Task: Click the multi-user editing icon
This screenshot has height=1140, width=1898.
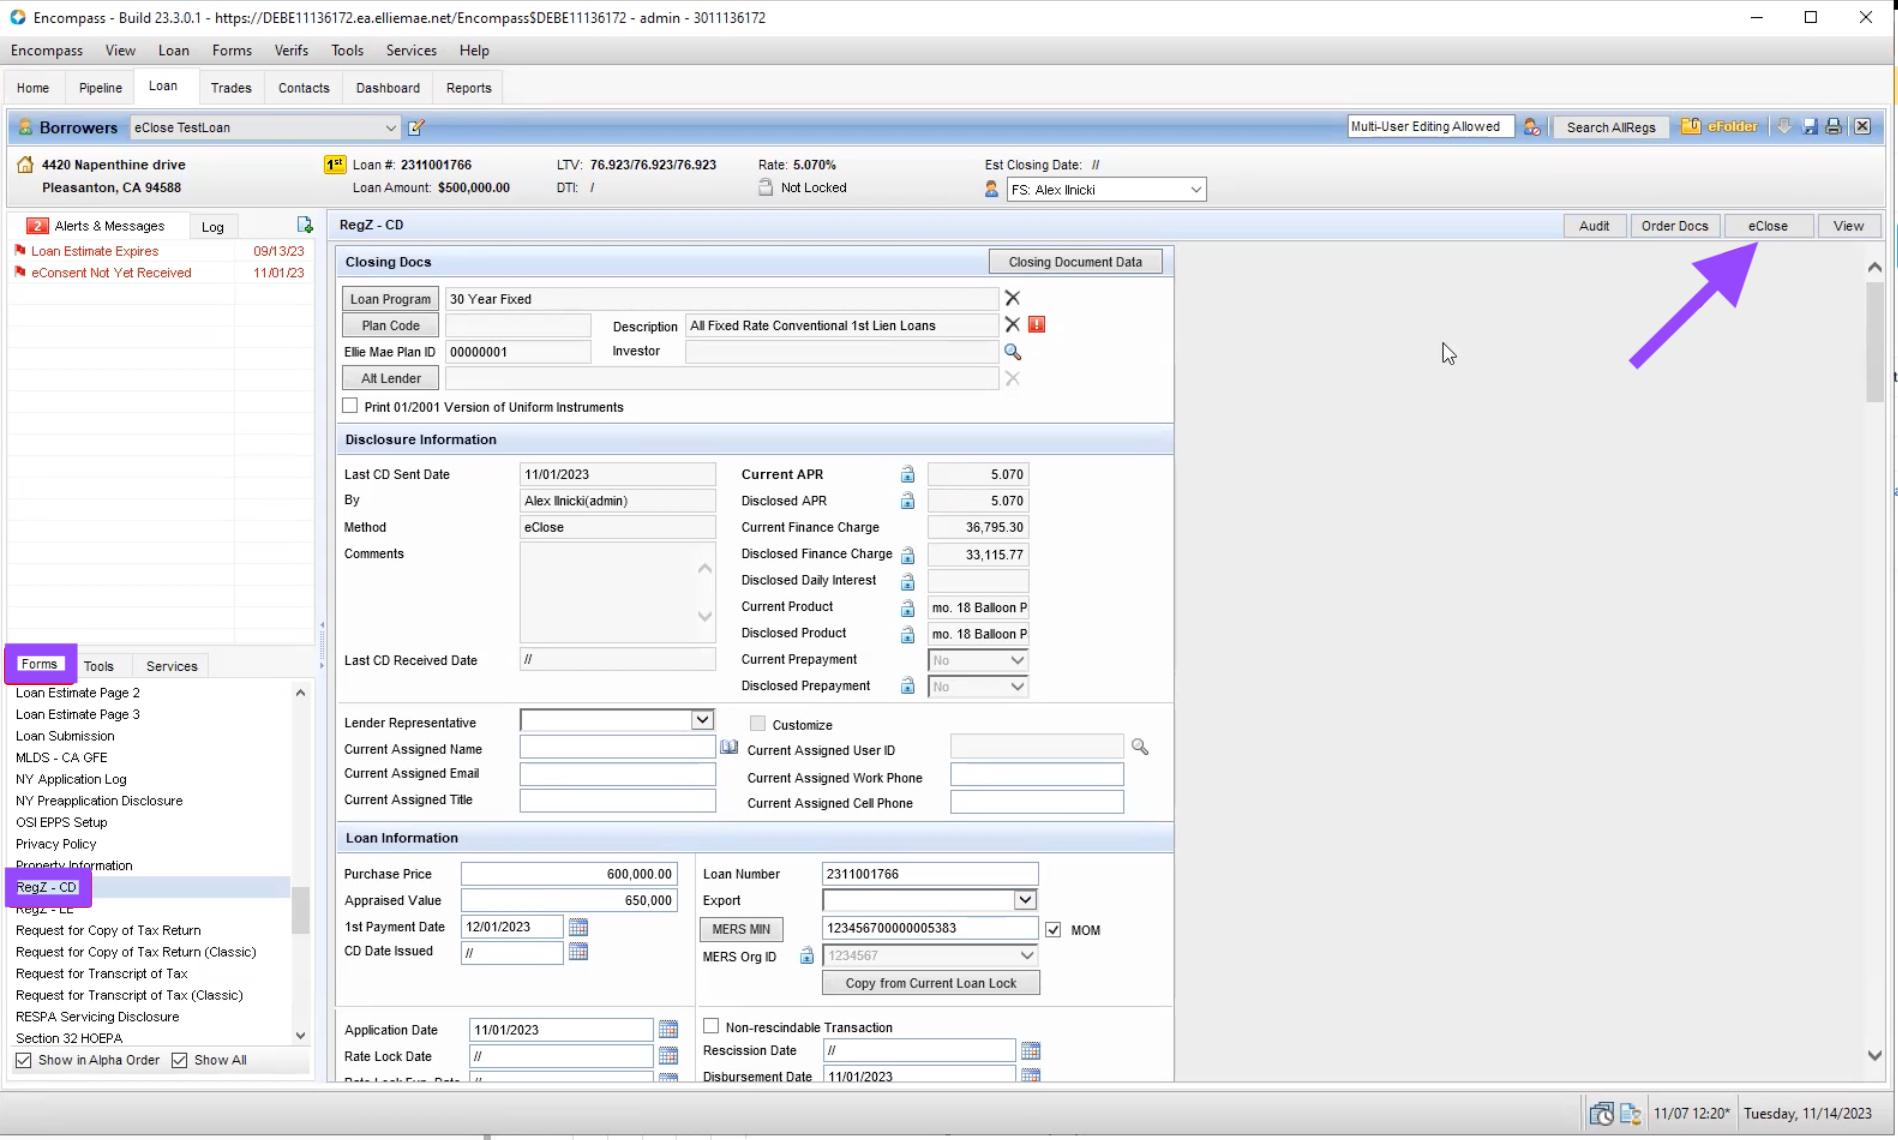Action: tap(1532, 127)
